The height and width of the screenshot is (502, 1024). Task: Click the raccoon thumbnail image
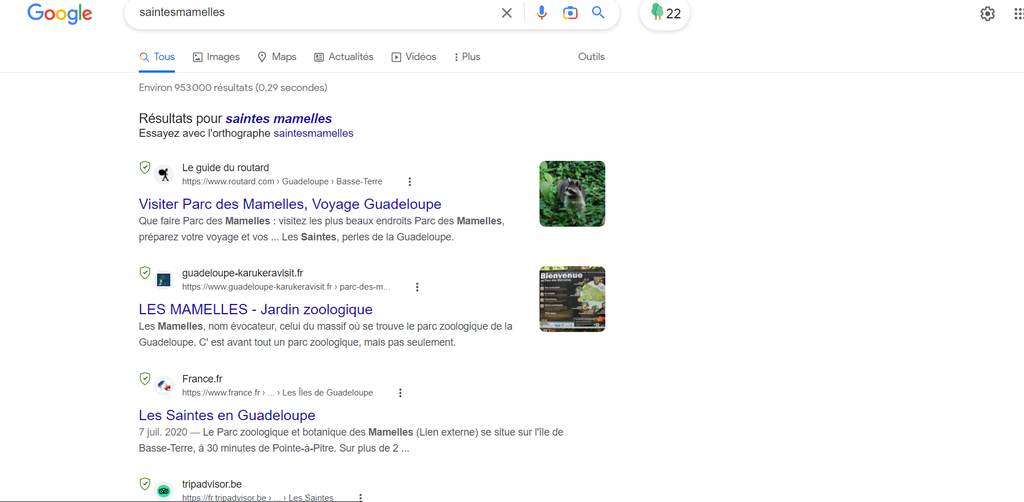click(x=572, y=193)
